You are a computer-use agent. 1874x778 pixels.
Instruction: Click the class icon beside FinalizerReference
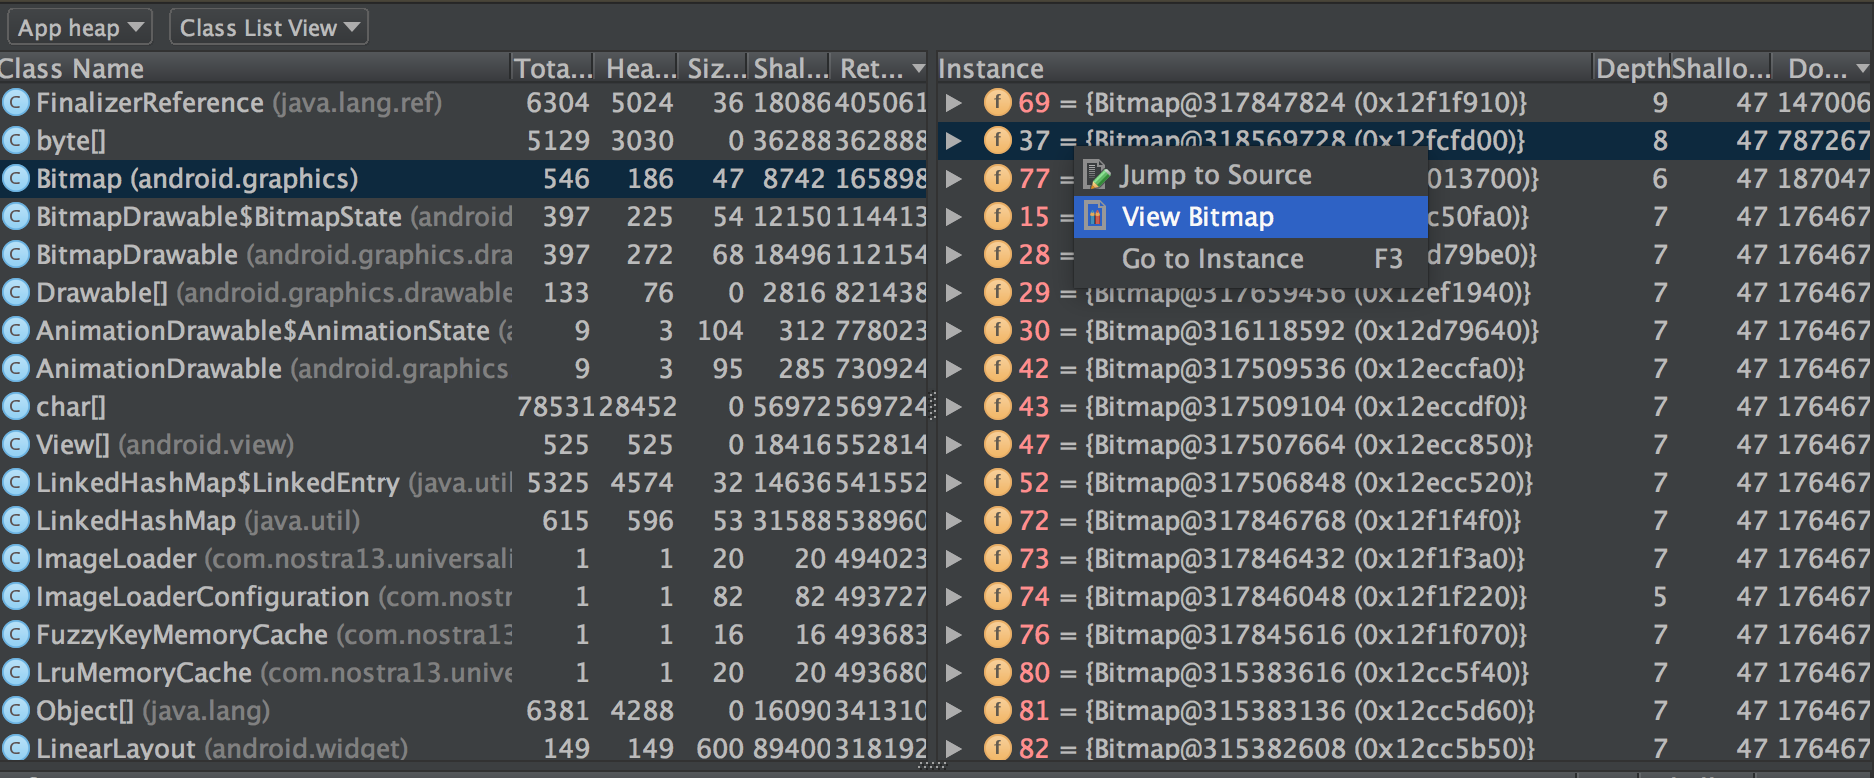click(15, 102)
